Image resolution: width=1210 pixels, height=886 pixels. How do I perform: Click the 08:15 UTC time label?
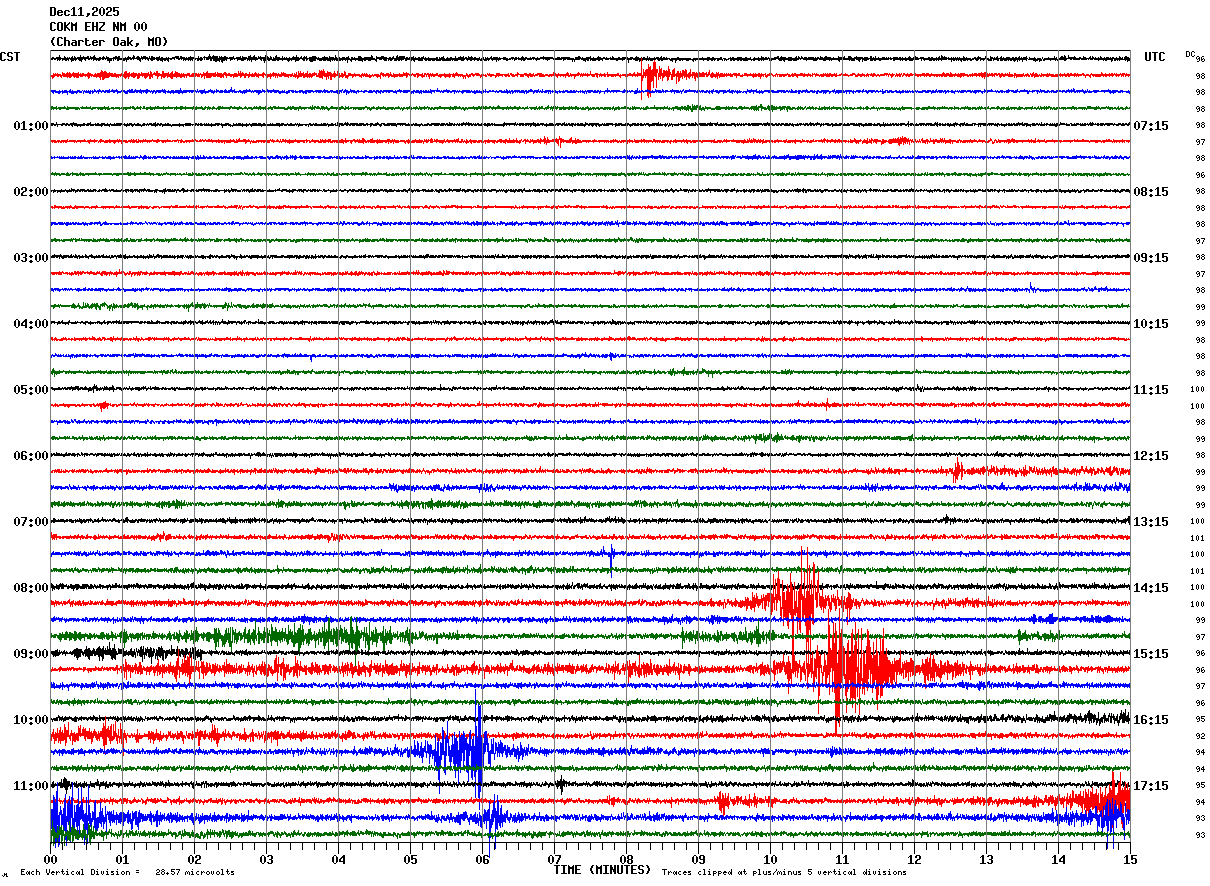coord(1151,192)
